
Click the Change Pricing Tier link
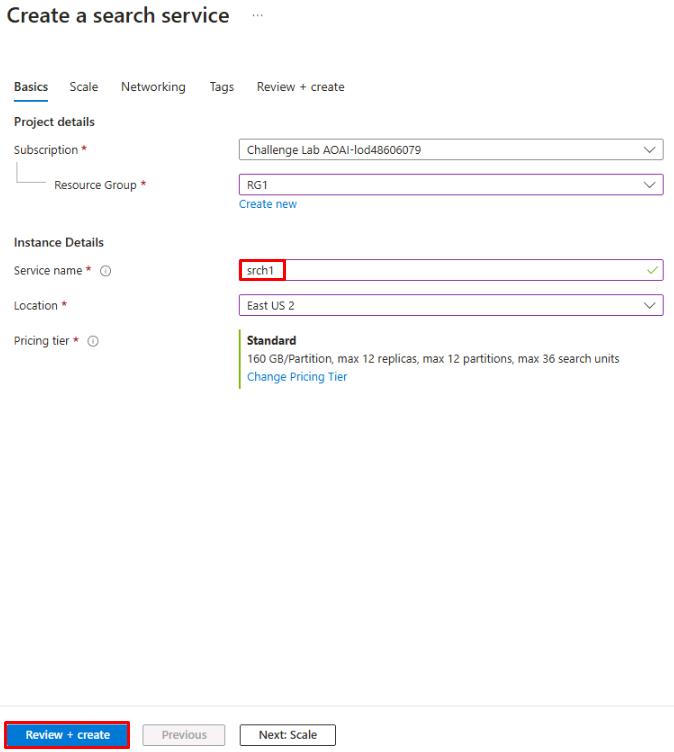click(x=297, y=377)
